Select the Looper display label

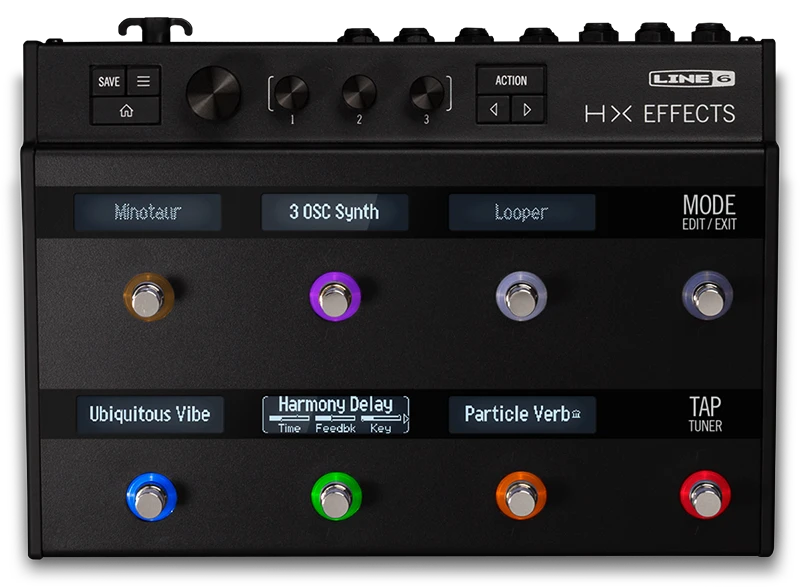tap(521, 213)
